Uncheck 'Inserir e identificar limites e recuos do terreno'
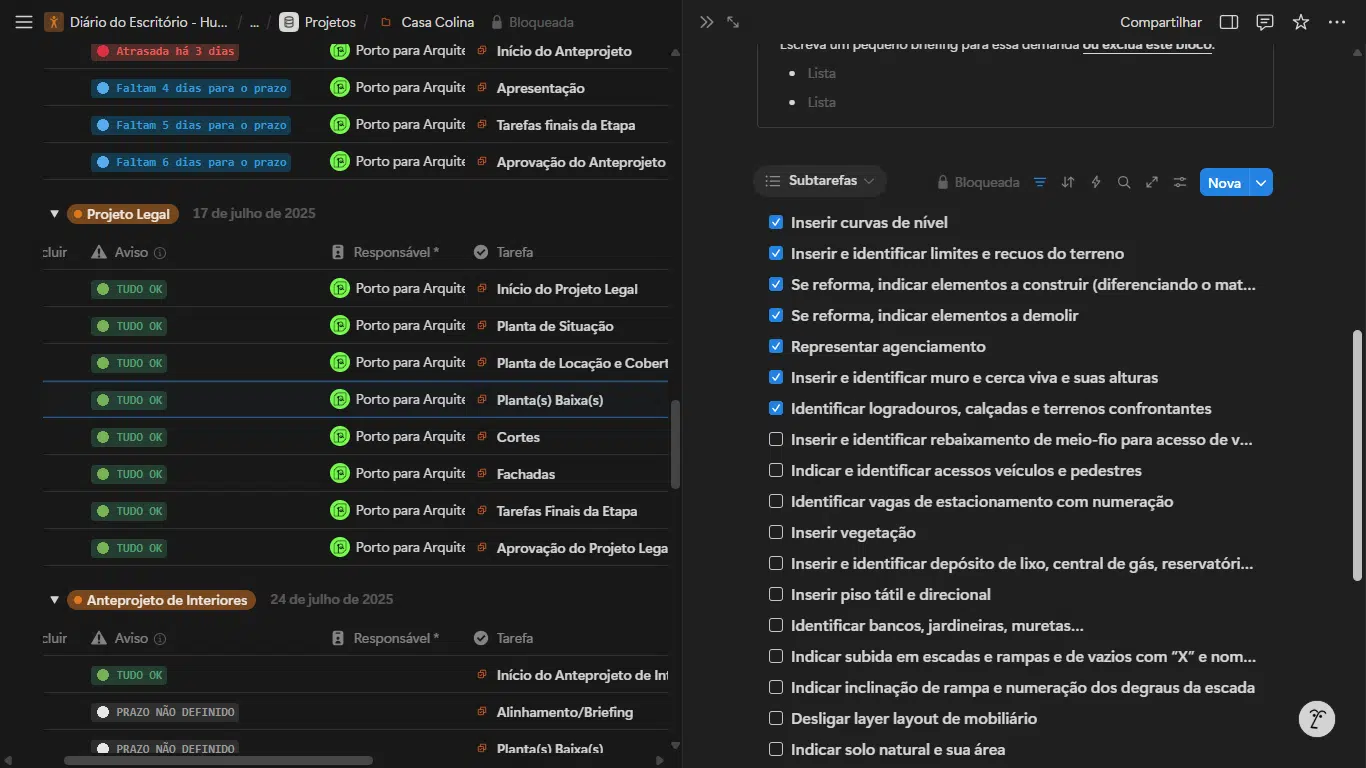The width and height of the screenshot is (1366, 768). pos(776,253)
